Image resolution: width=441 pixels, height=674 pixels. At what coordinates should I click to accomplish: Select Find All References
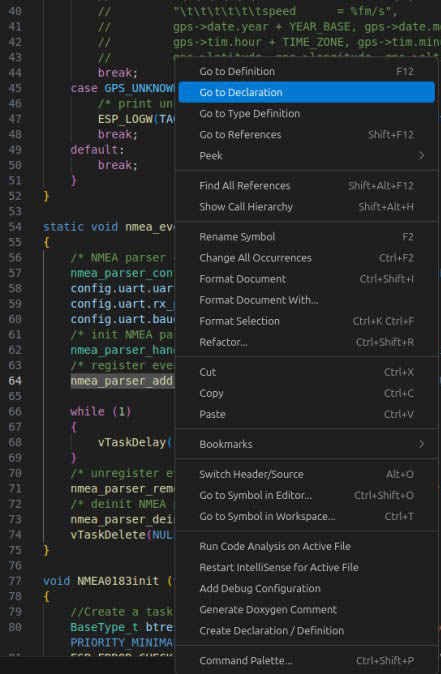(x=306, y=186)
